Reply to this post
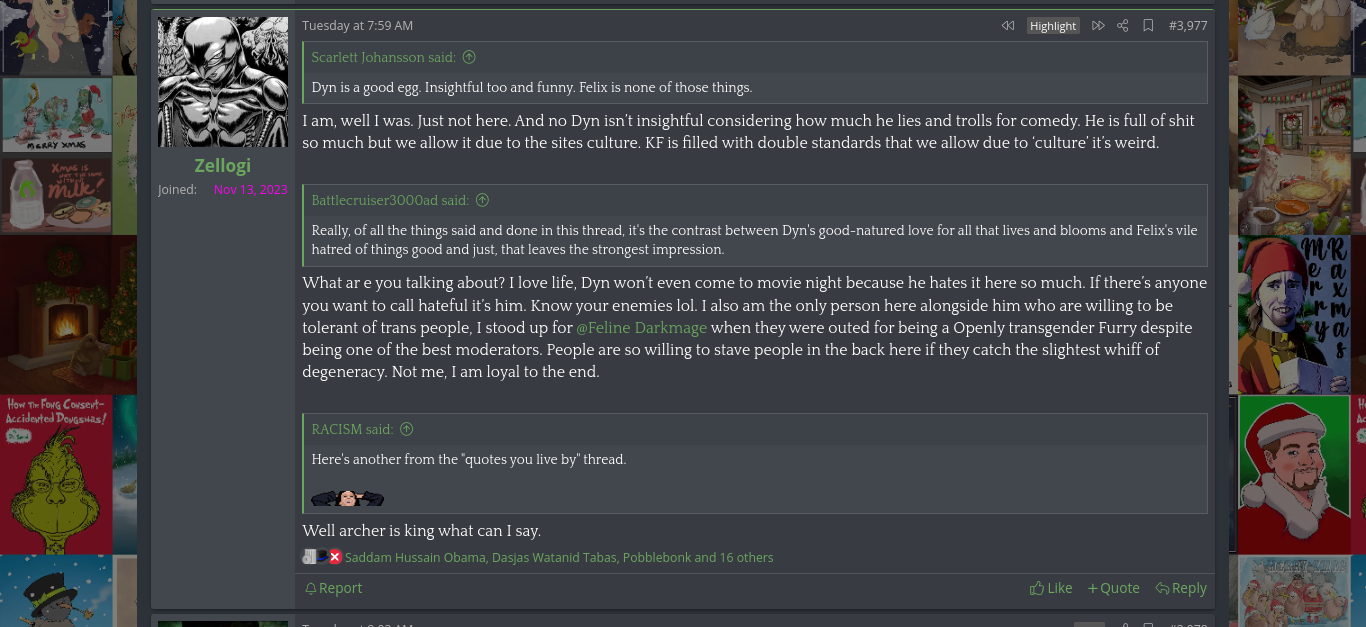Image resolution: width=1366 pixels, height=627 pixels. (1181, 588)
